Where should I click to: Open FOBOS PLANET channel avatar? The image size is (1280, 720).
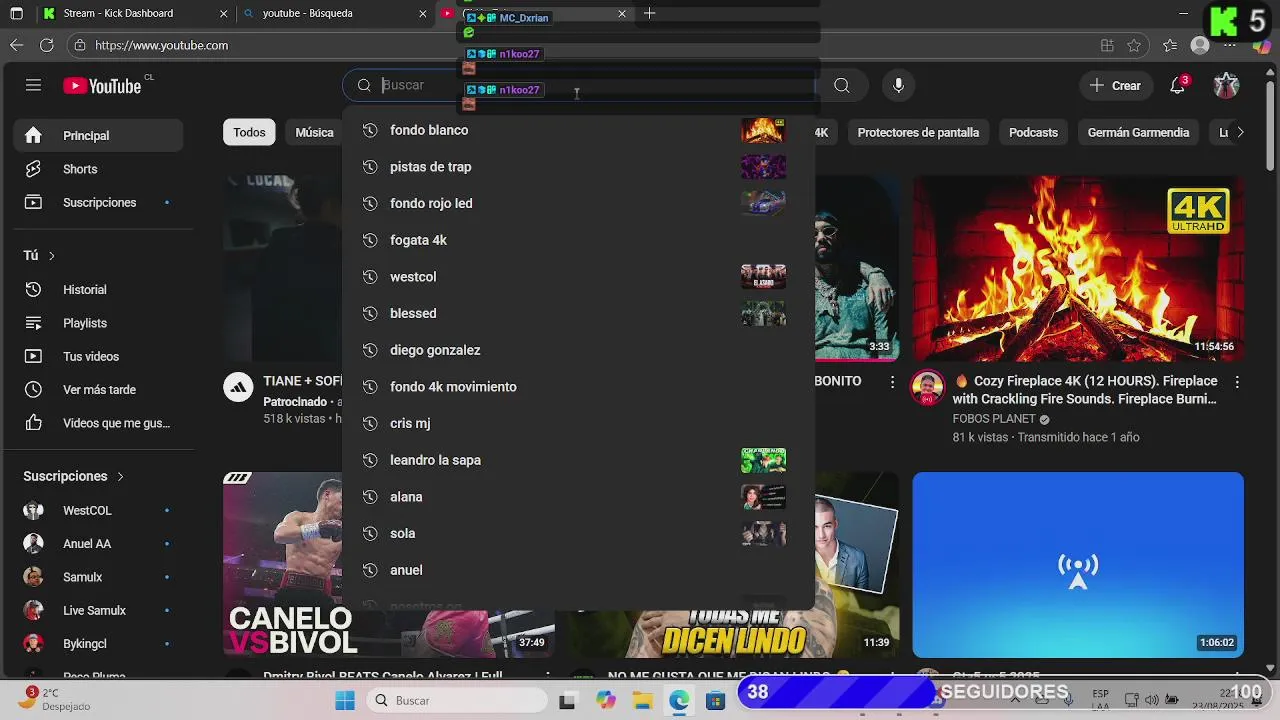coord(928,388)
